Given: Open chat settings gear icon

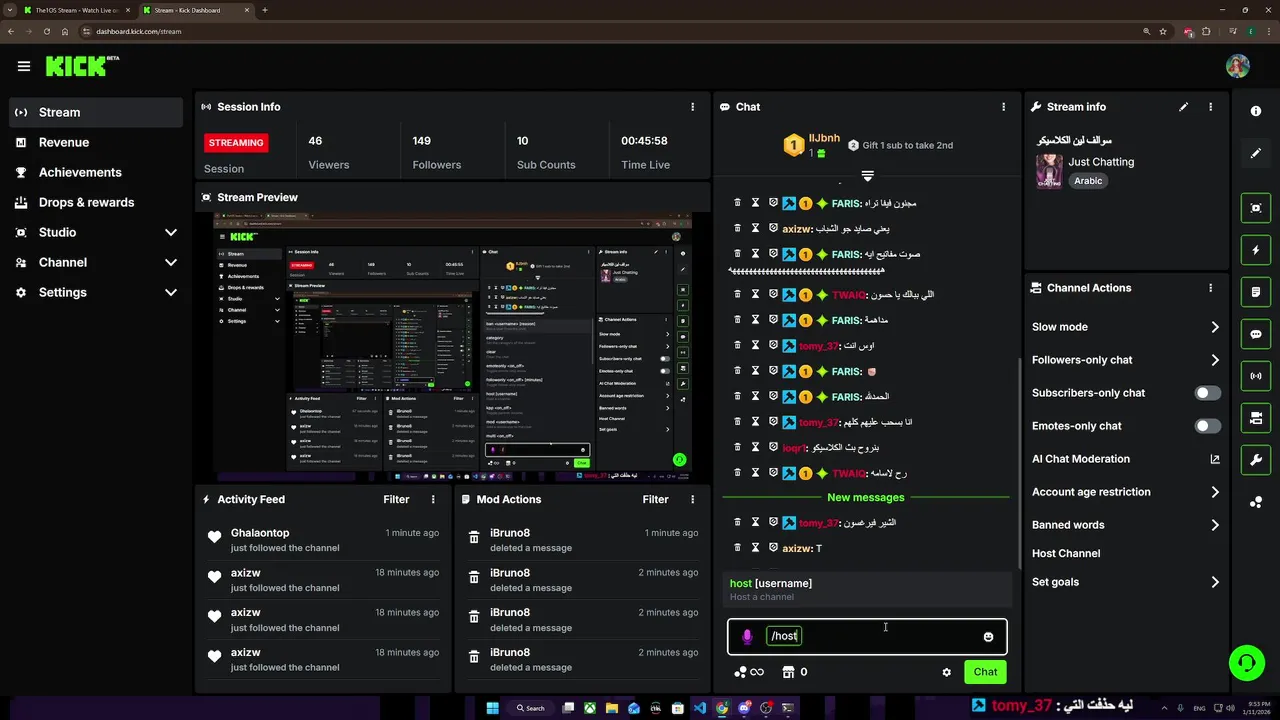Looking at the screenshot, I should (947, 672).
